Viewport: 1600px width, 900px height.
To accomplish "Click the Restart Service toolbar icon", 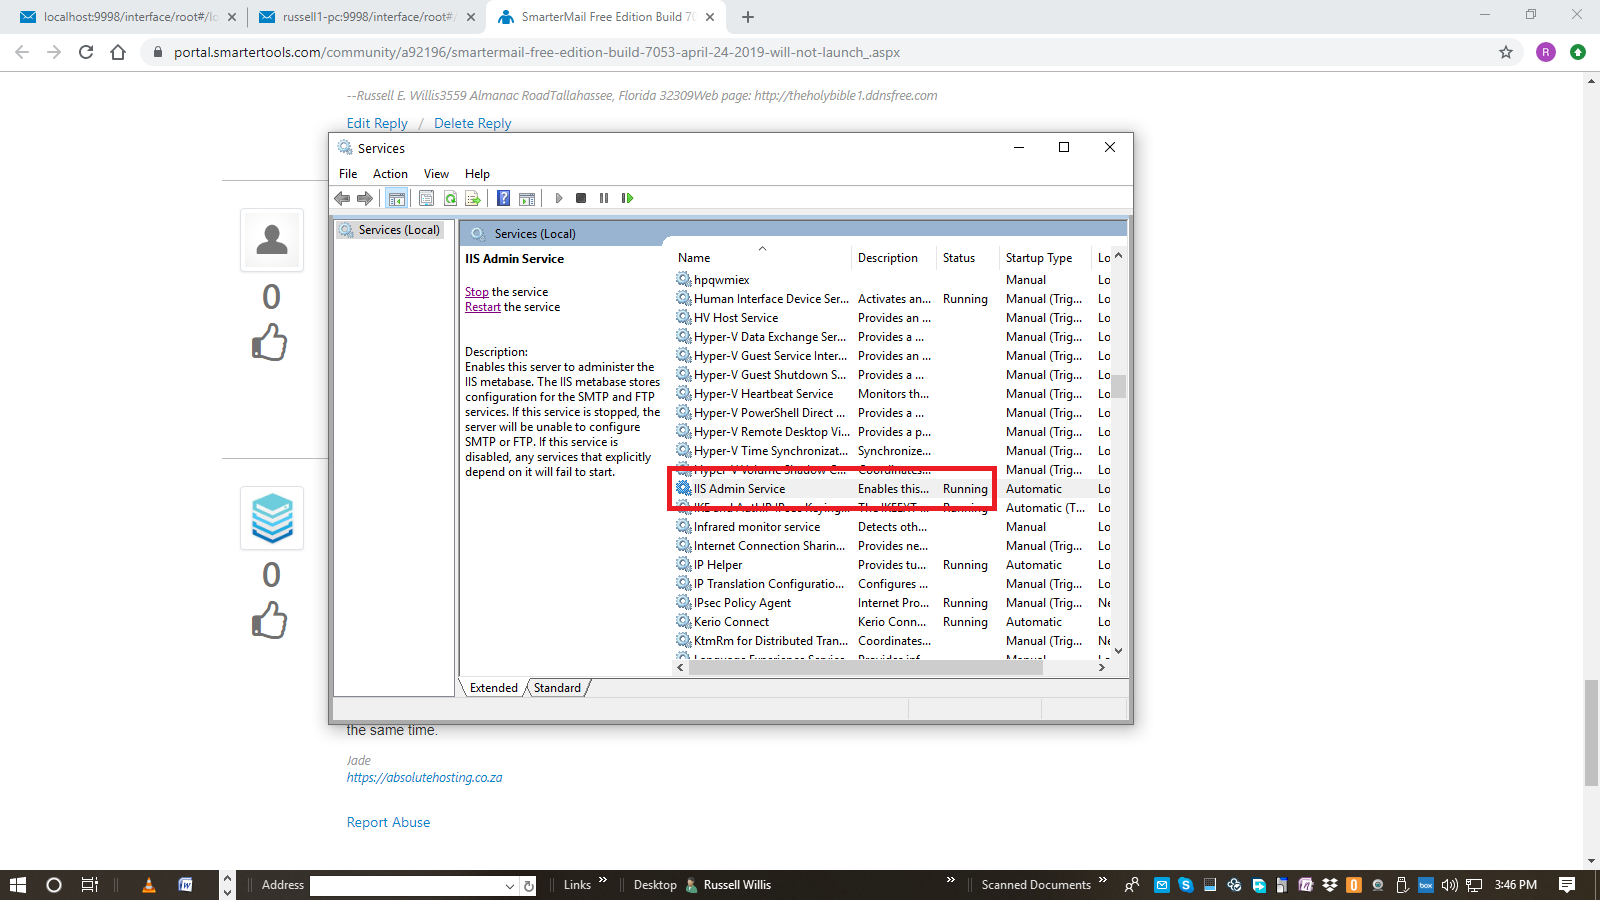I will [x=627, y=198].
